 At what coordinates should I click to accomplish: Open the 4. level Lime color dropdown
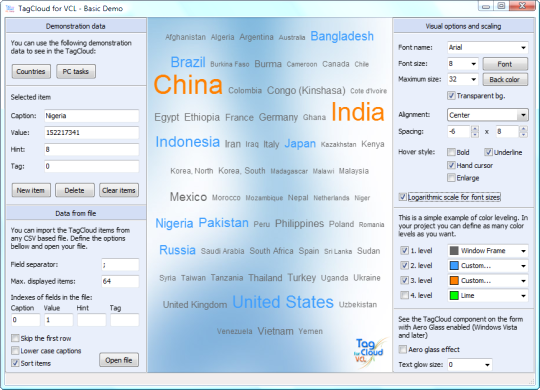pyautogui.click(x=523, y=296)
